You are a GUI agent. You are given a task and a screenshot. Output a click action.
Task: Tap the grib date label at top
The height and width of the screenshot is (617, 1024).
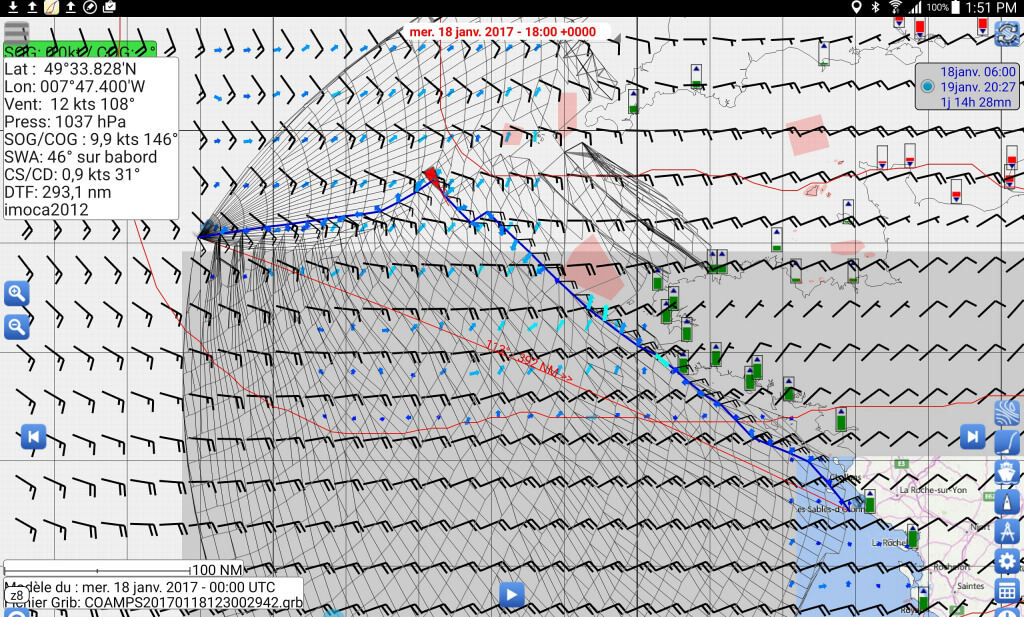(x=503, y=31)
